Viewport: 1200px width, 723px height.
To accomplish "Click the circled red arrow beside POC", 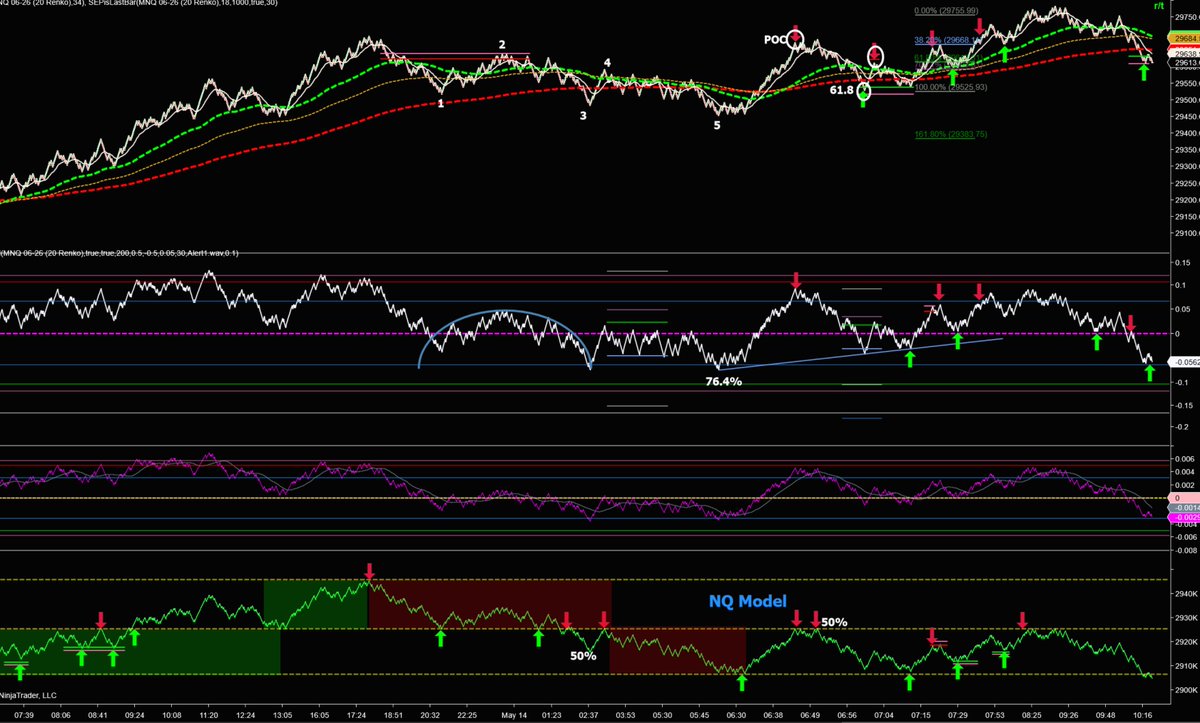I will point(796,38).
